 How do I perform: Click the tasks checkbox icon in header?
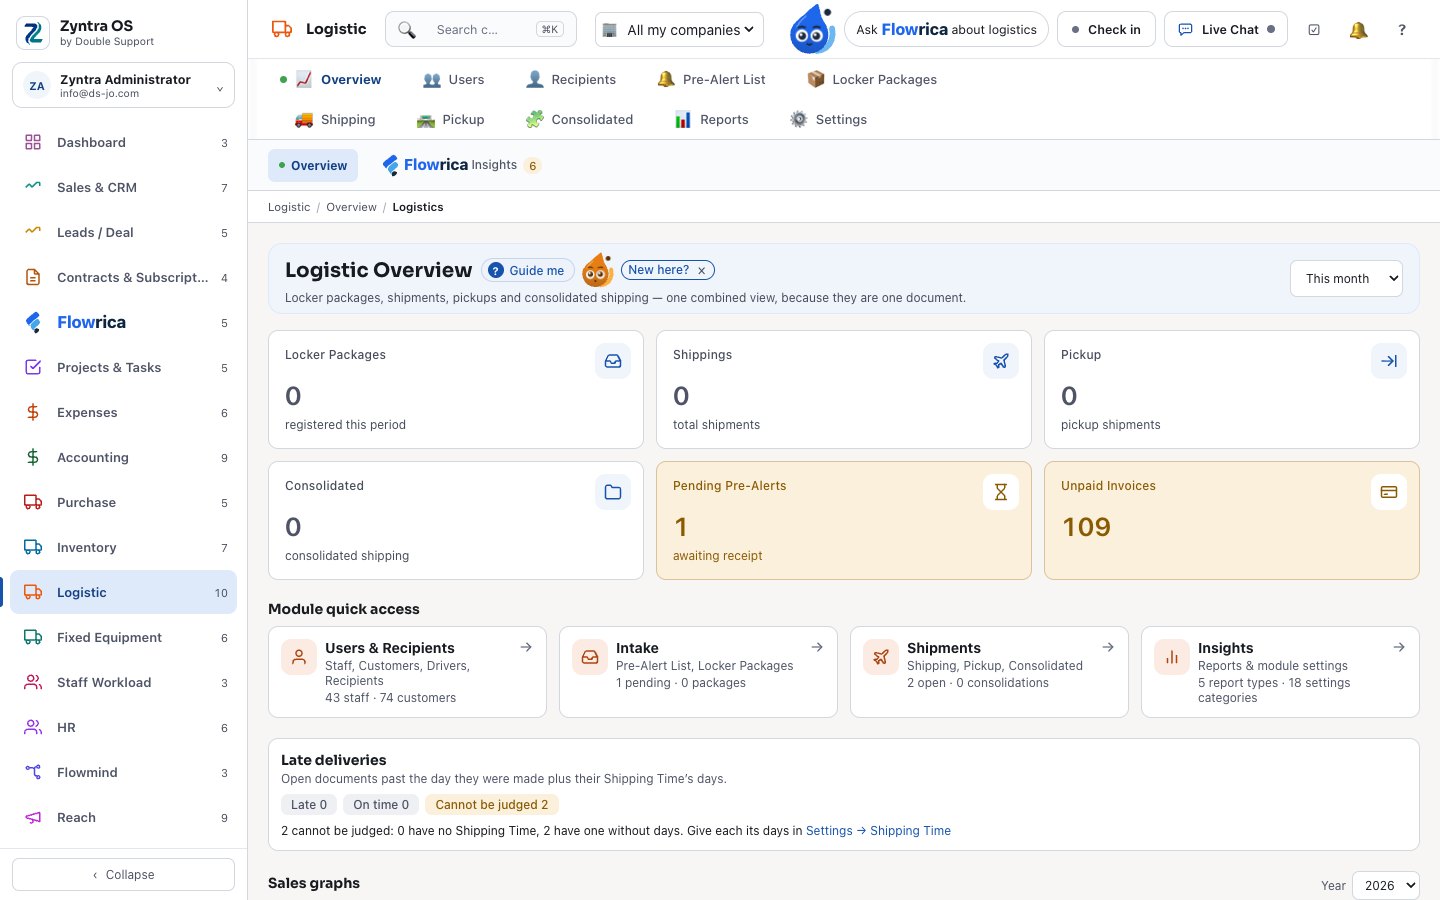(1314, 30)
